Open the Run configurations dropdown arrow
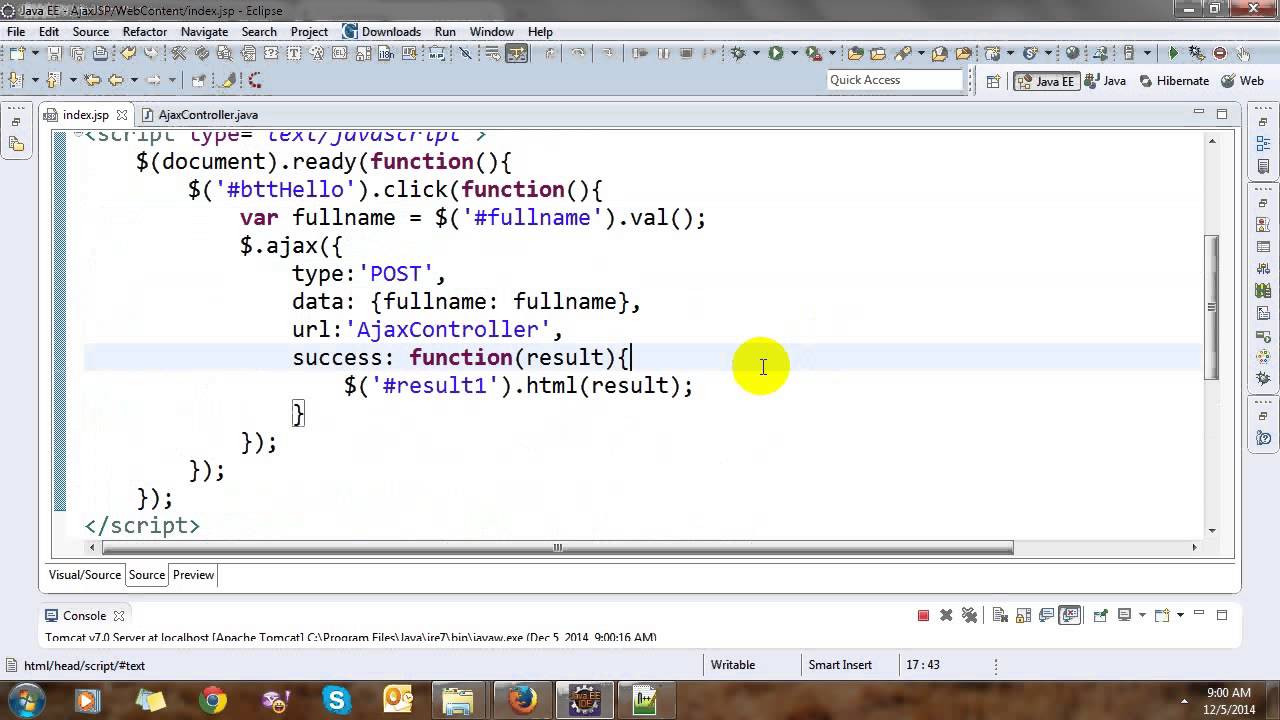 tap(794, 53)
